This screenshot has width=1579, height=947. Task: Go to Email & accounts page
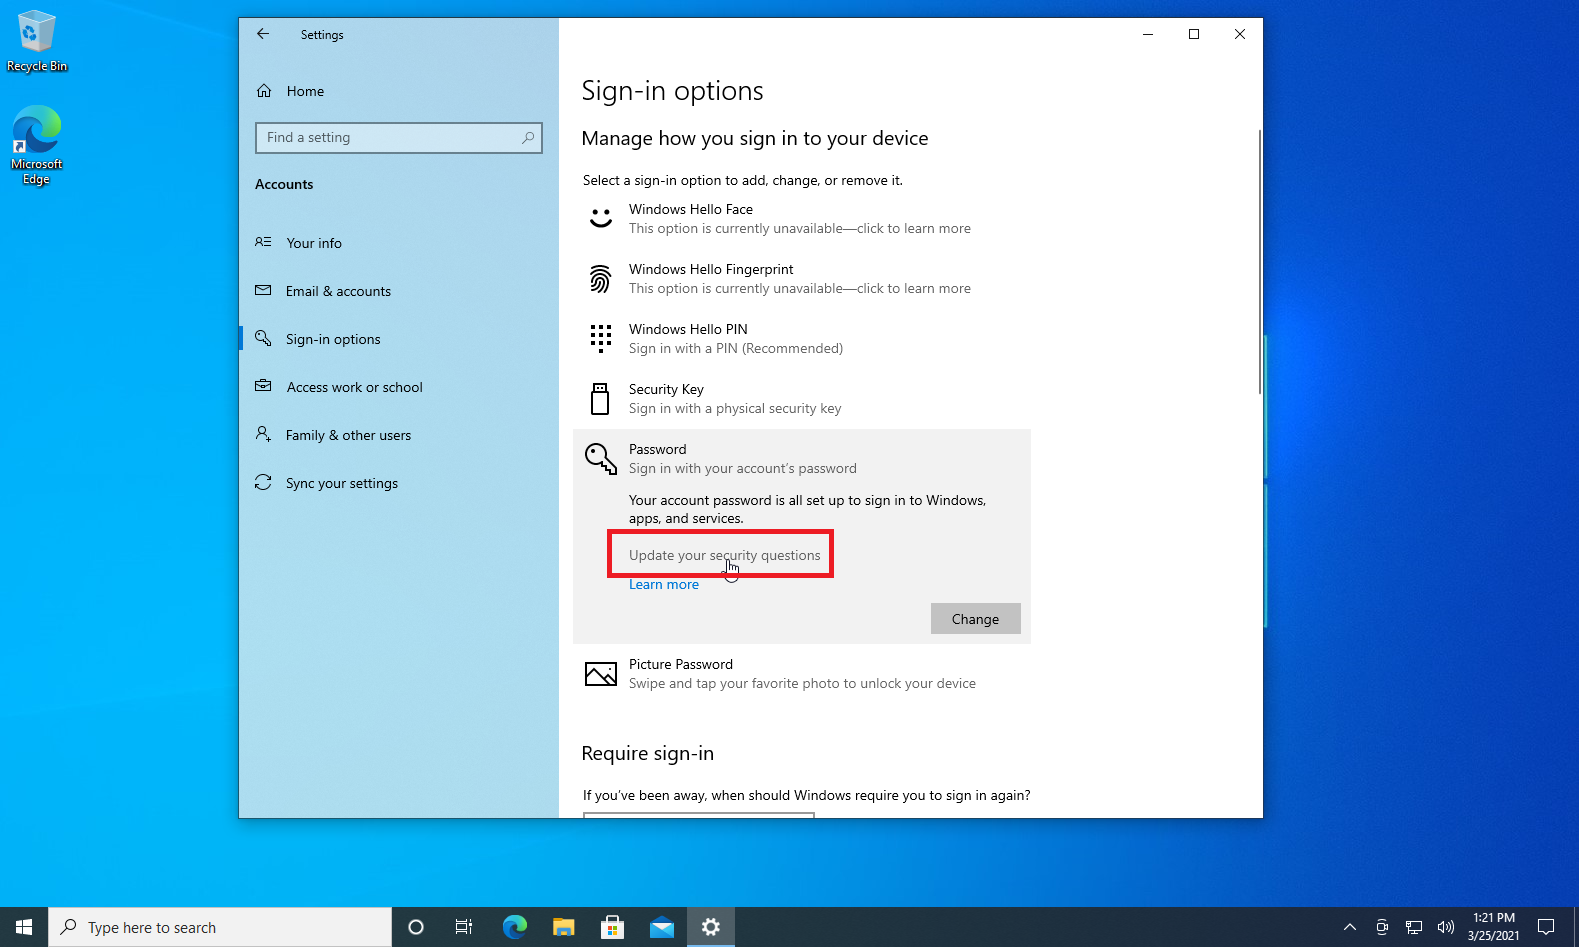click(x=398, y=291)
